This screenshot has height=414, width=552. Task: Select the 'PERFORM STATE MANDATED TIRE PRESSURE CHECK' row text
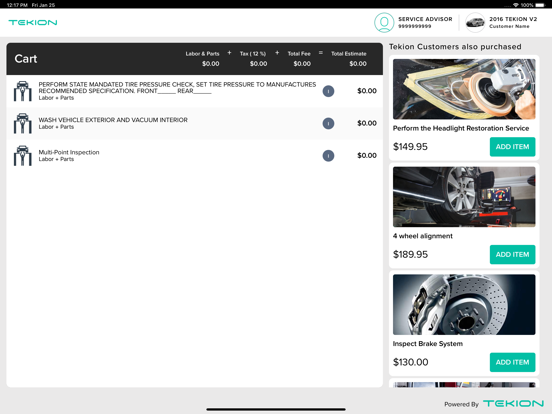[177, 88]
